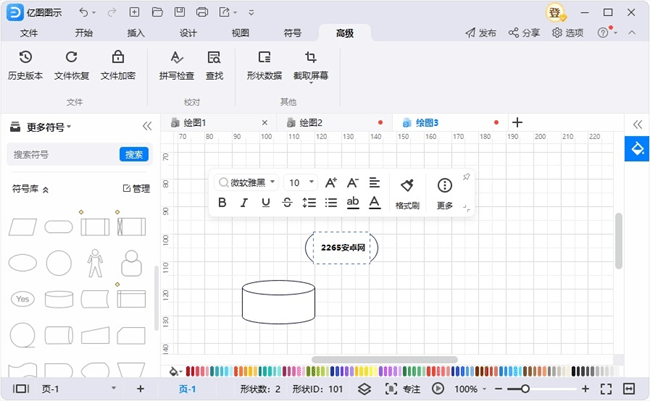This screenshot has width=650, height=401.
Task: Click the zoom slider in status bar
Action: [525, 388]
